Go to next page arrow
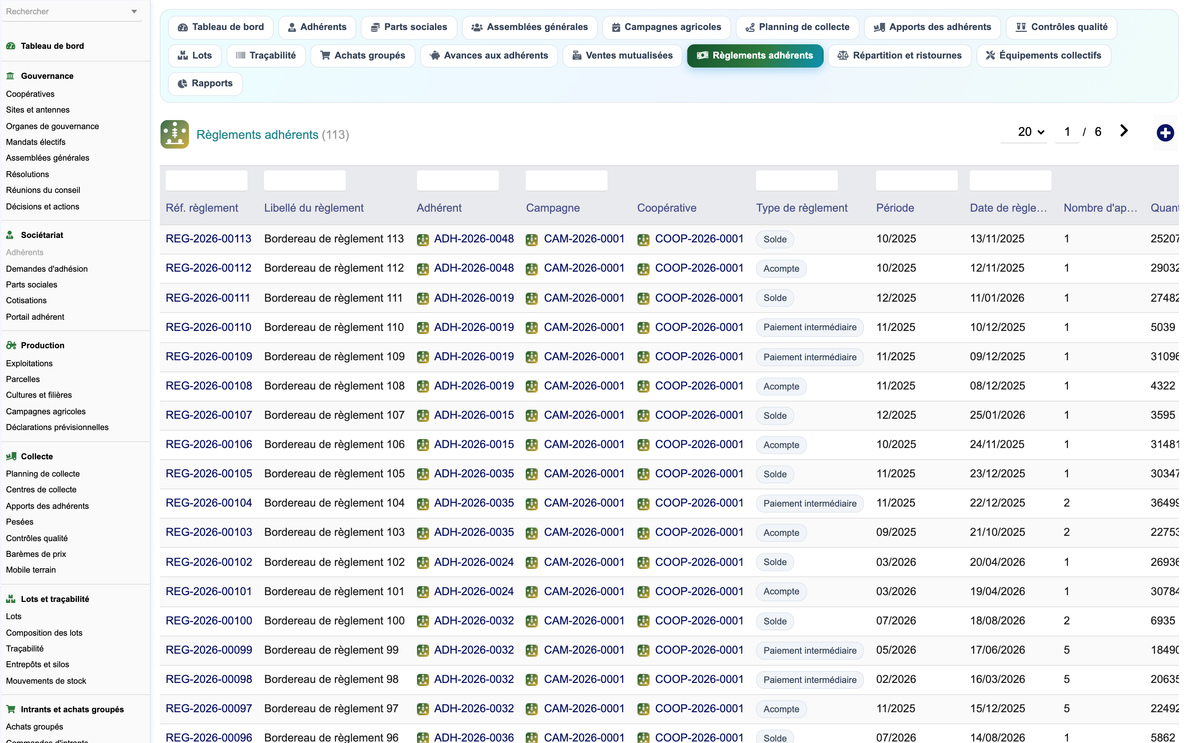Viewport: 1200px width, 743px height. (x=1124, y=131)
